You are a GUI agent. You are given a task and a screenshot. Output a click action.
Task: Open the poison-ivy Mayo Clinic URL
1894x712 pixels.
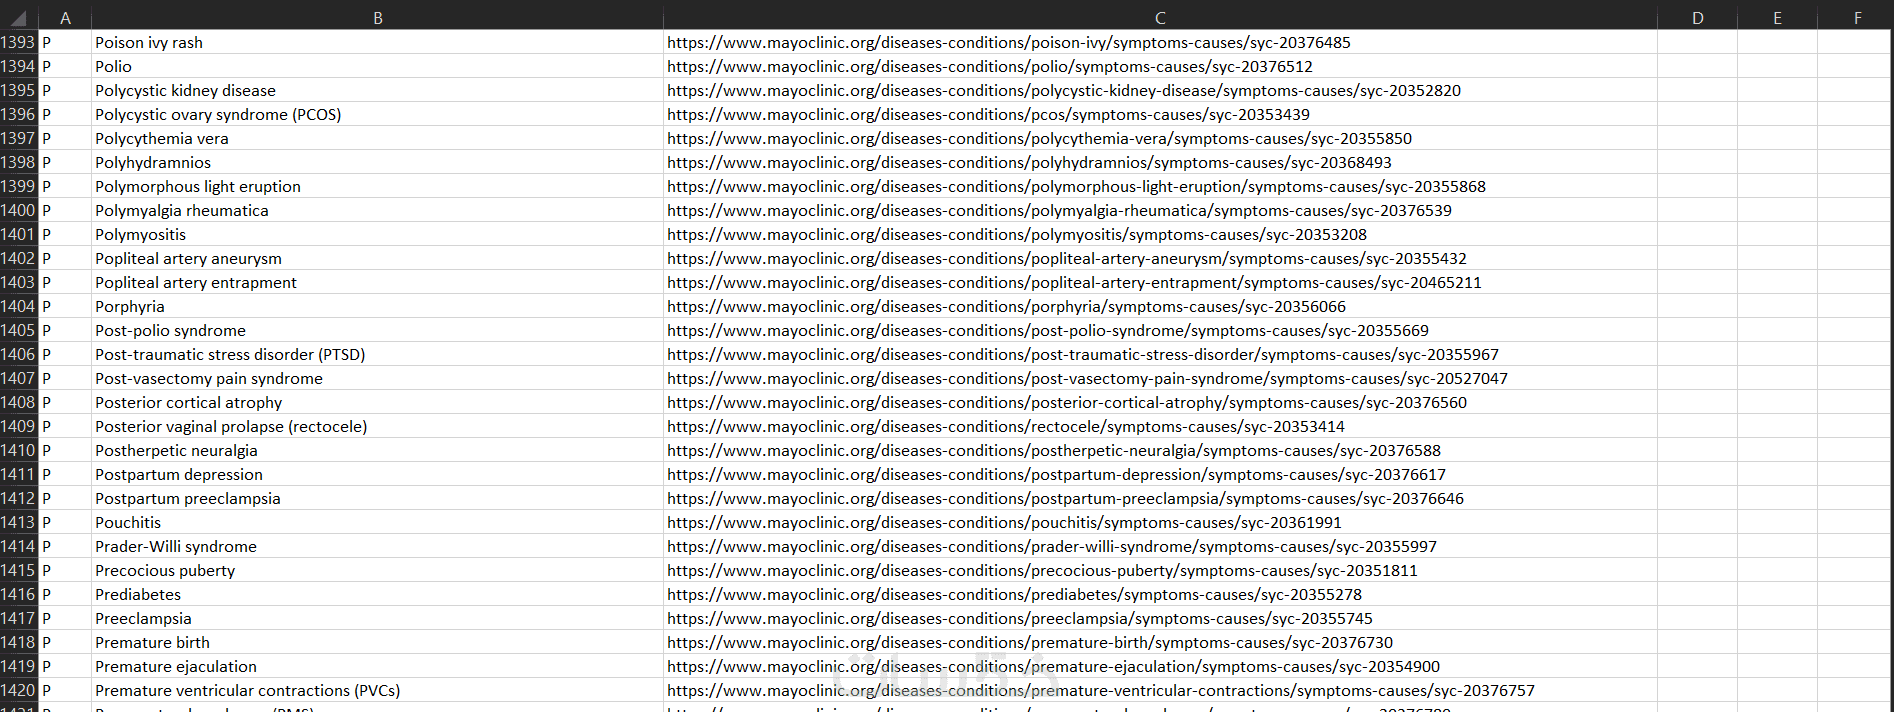[x=1160, y=42]
